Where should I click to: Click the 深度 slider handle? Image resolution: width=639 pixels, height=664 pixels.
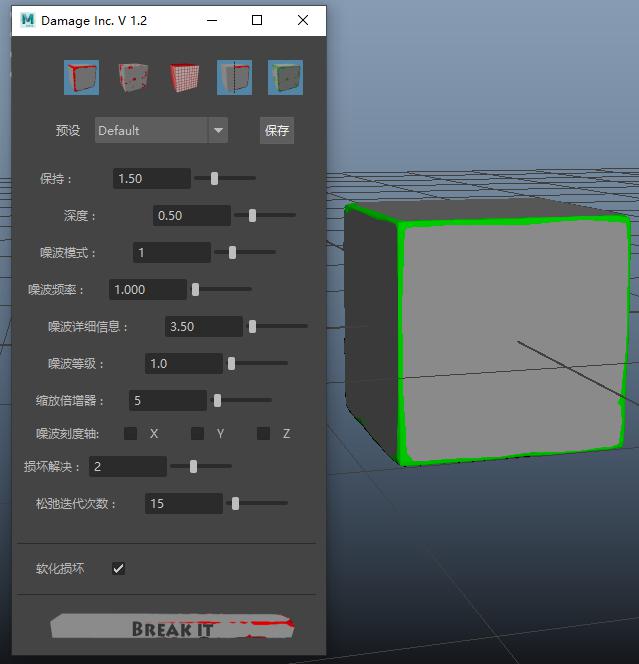pyautogui.click(x=252, y=215)
